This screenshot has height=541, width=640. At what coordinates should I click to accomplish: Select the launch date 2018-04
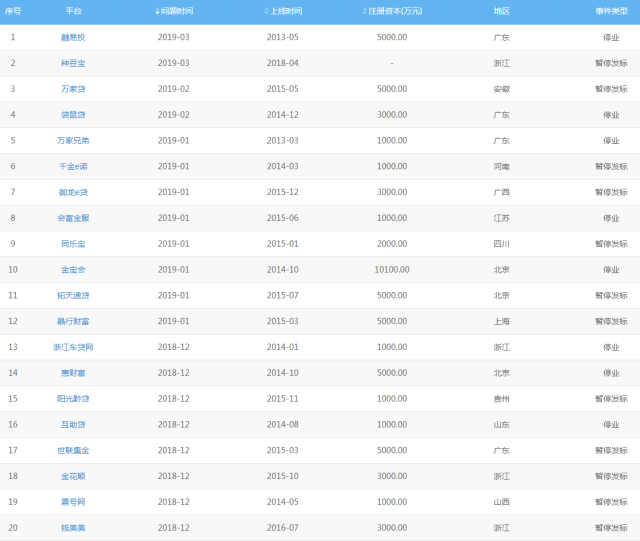tap(282, 63)
